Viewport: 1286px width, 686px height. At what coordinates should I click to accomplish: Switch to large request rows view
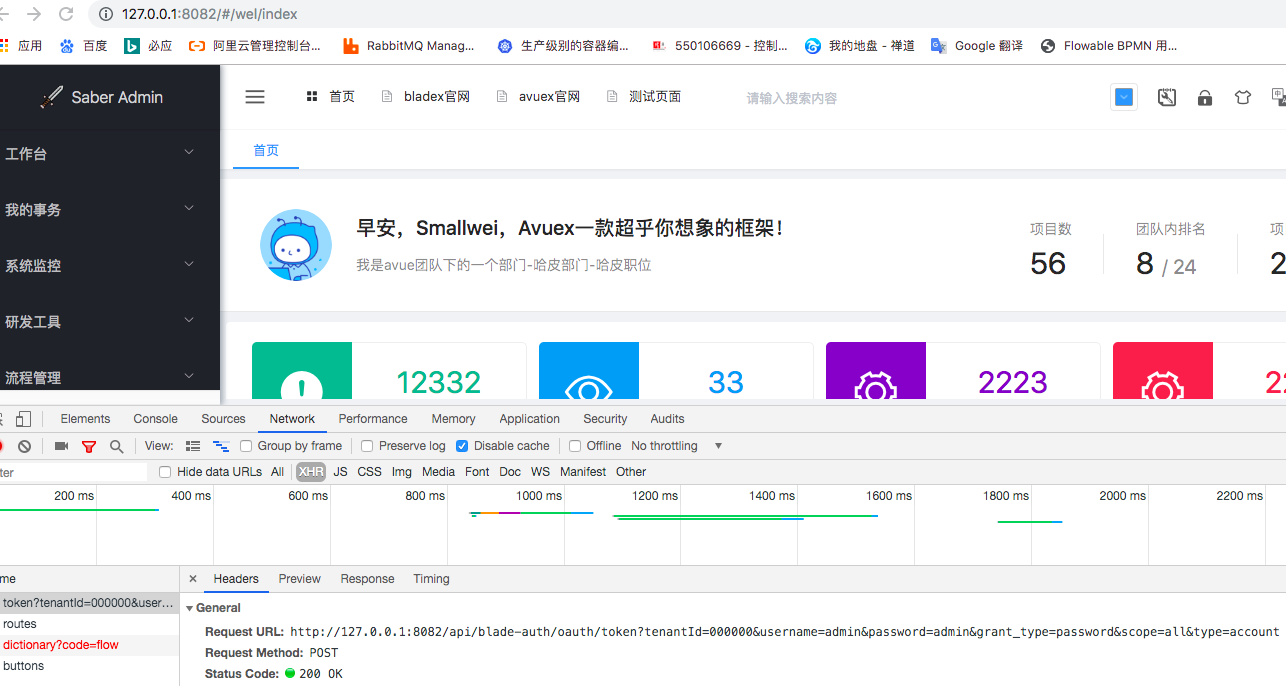[x=193, y=446]
